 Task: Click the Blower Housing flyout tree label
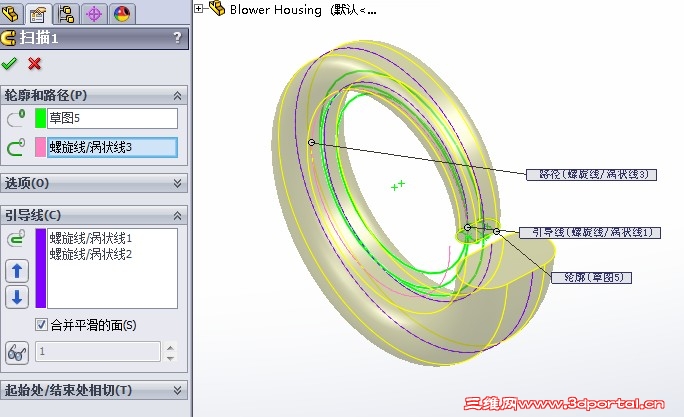(303, 10)
